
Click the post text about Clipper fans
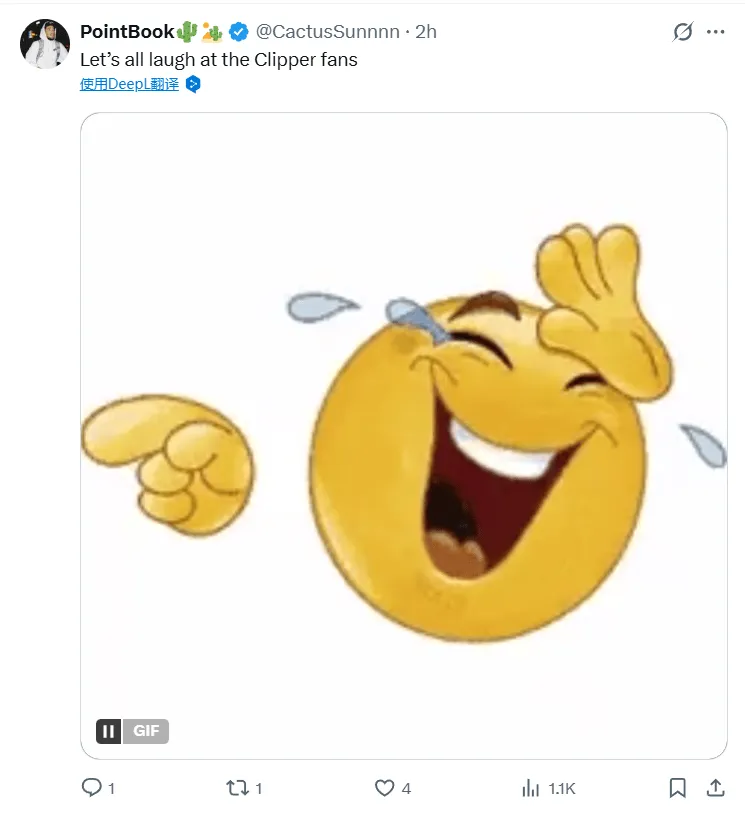[218, 59]
